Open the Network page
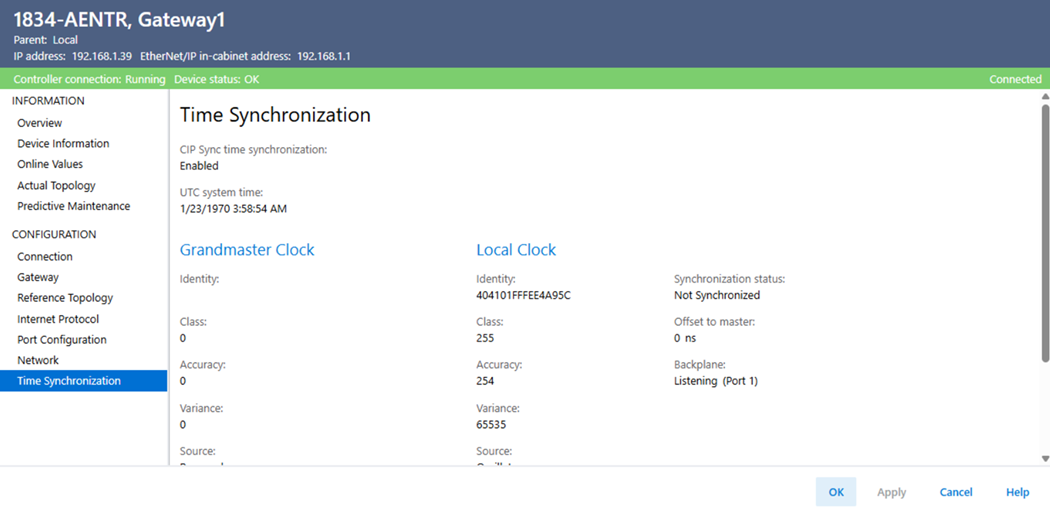The width and height of the screenshot is (1050, 514). coord(38,360)
